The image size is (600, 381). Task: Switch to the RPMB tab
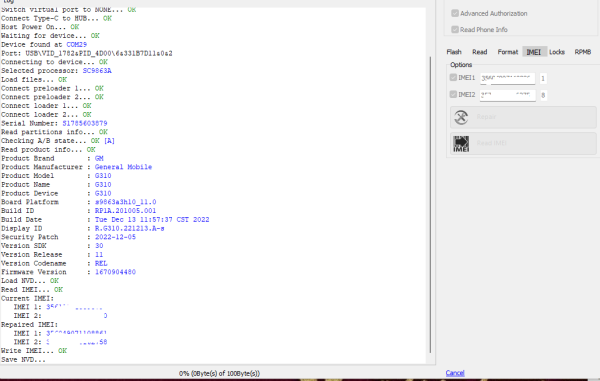tap(582, 52)
